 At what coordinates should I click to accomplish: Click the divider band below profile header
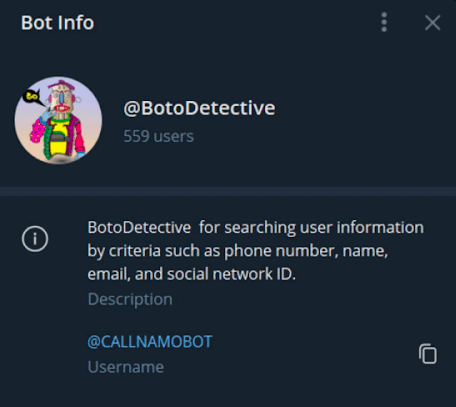click(x=228, y=191)
